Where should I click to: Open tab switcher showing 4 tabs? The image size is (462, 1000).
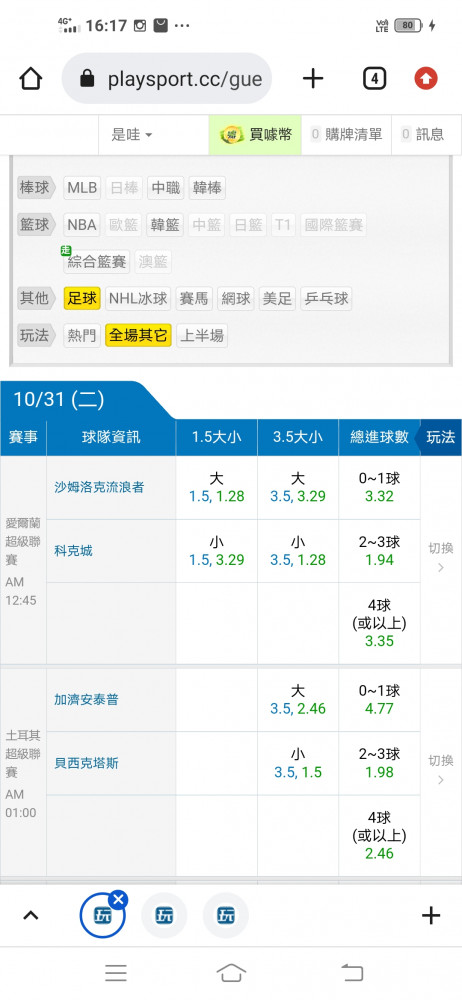coord(375,79)
